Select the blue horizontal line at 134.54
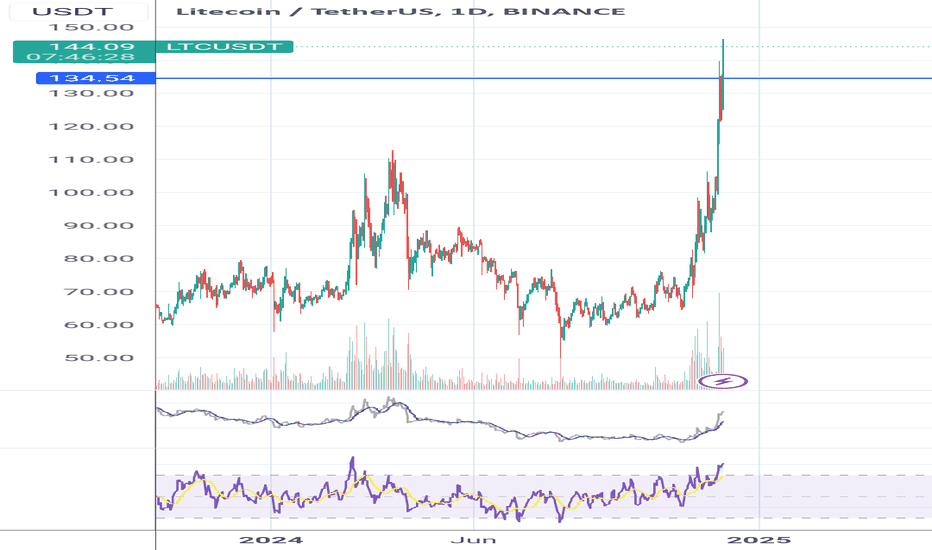The height and width of the screenshot is (550, 932). pos(543,78)
